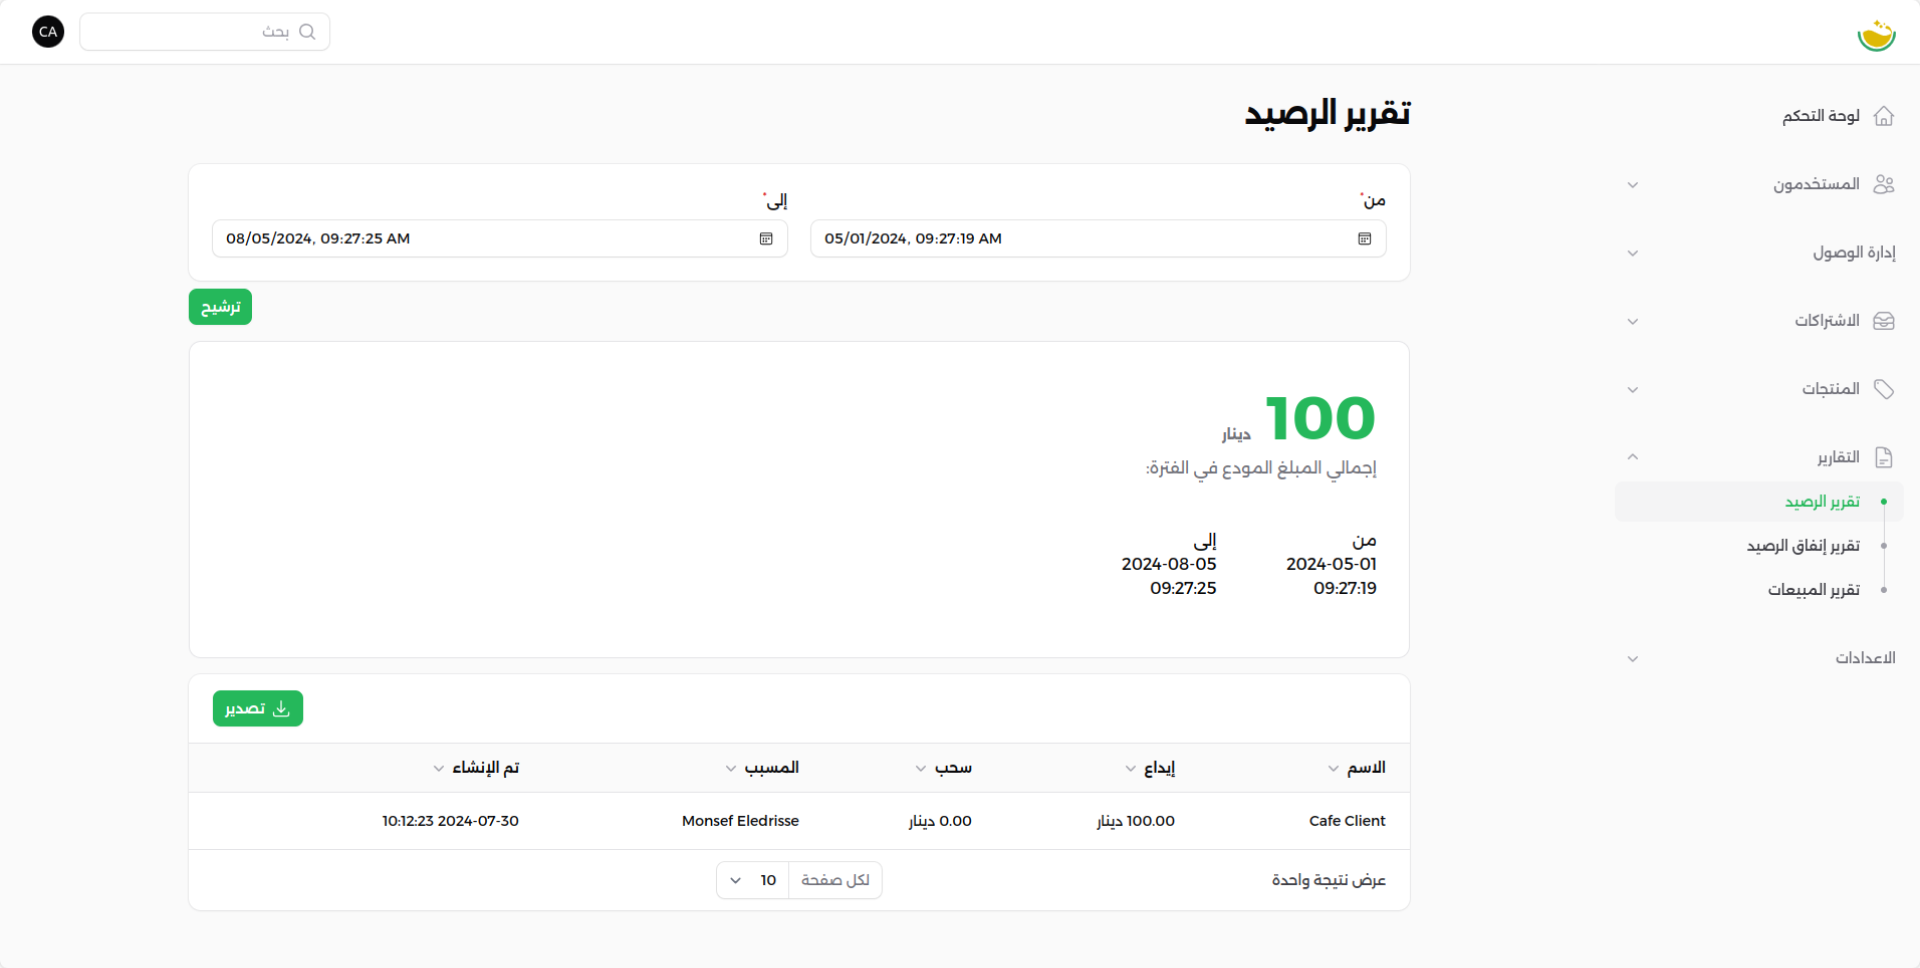The height and width of the screenshot is (968, 1920).
Task: Collapse the التقارير menu chevron
Action: 1633,457
